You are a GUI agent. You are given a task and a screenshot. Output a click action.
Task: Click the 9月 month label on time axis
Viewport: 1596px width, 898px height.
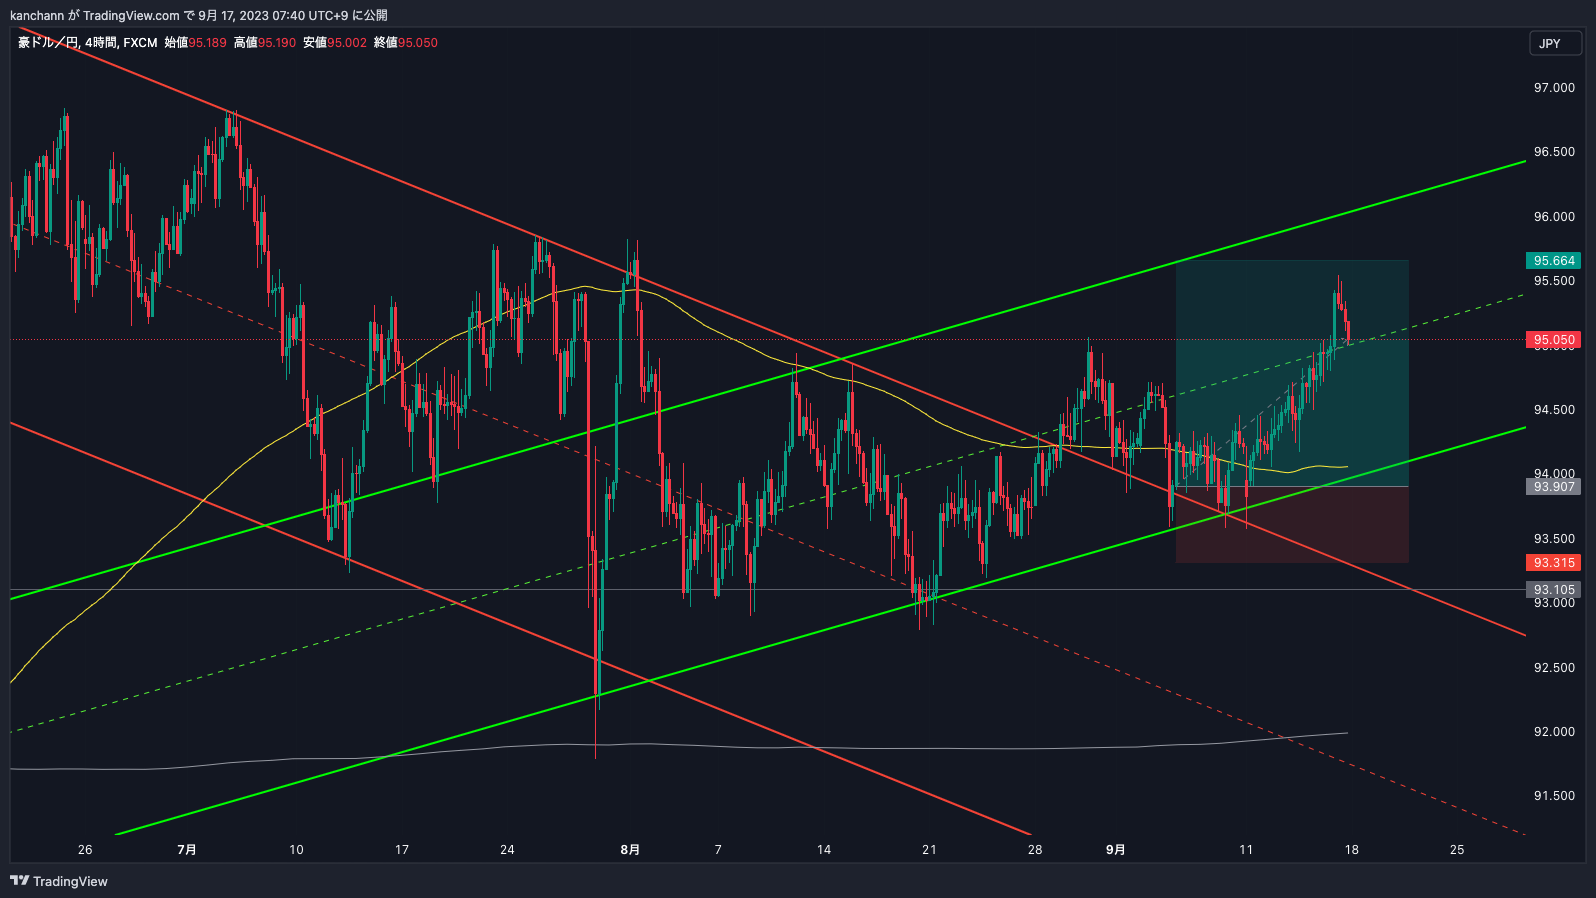pos(1116,850)
